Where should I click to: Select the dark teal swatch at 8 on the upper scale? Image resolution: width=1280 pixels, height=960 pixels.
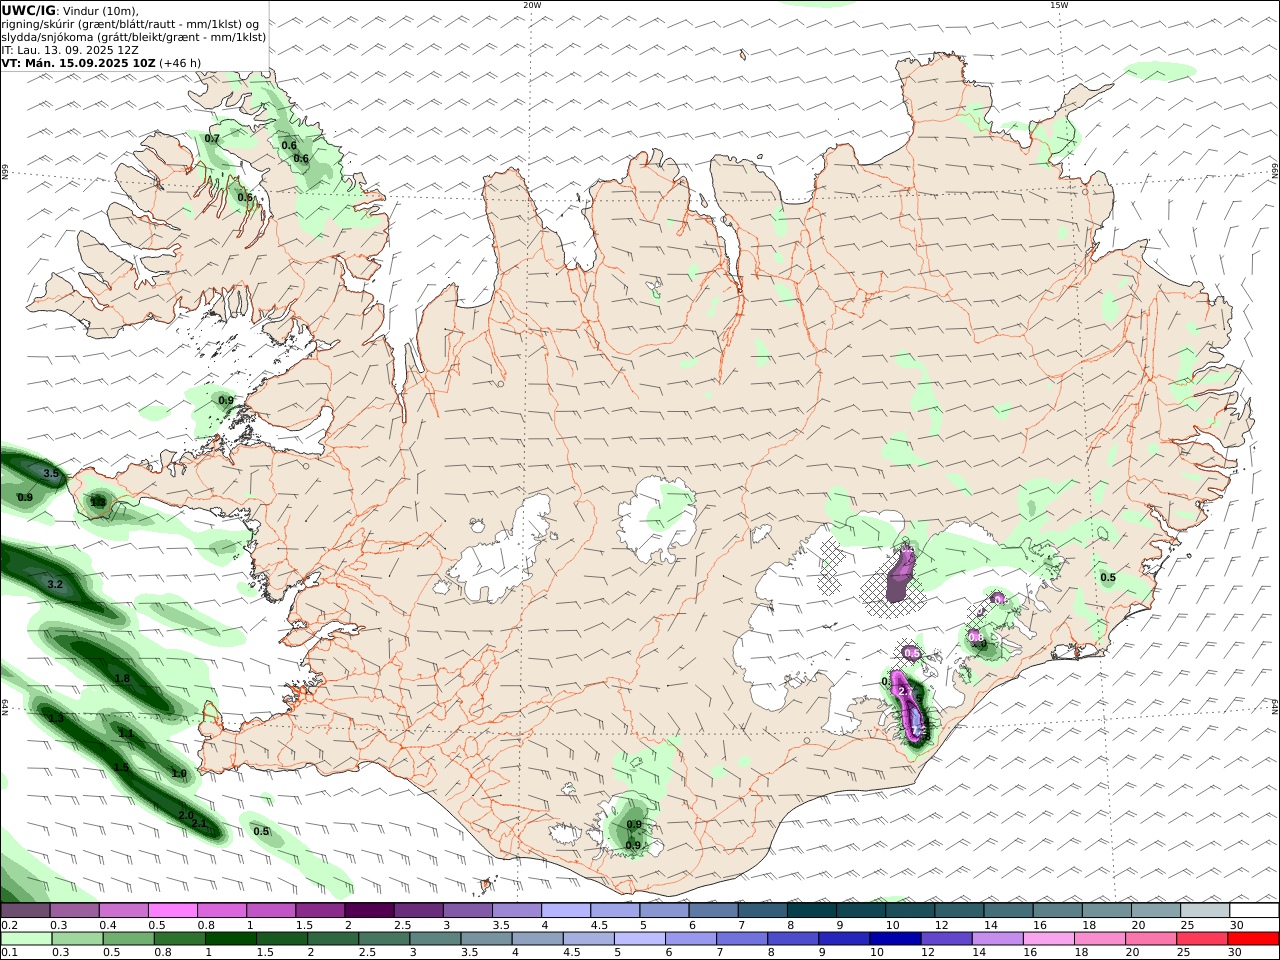pos(811,910)
